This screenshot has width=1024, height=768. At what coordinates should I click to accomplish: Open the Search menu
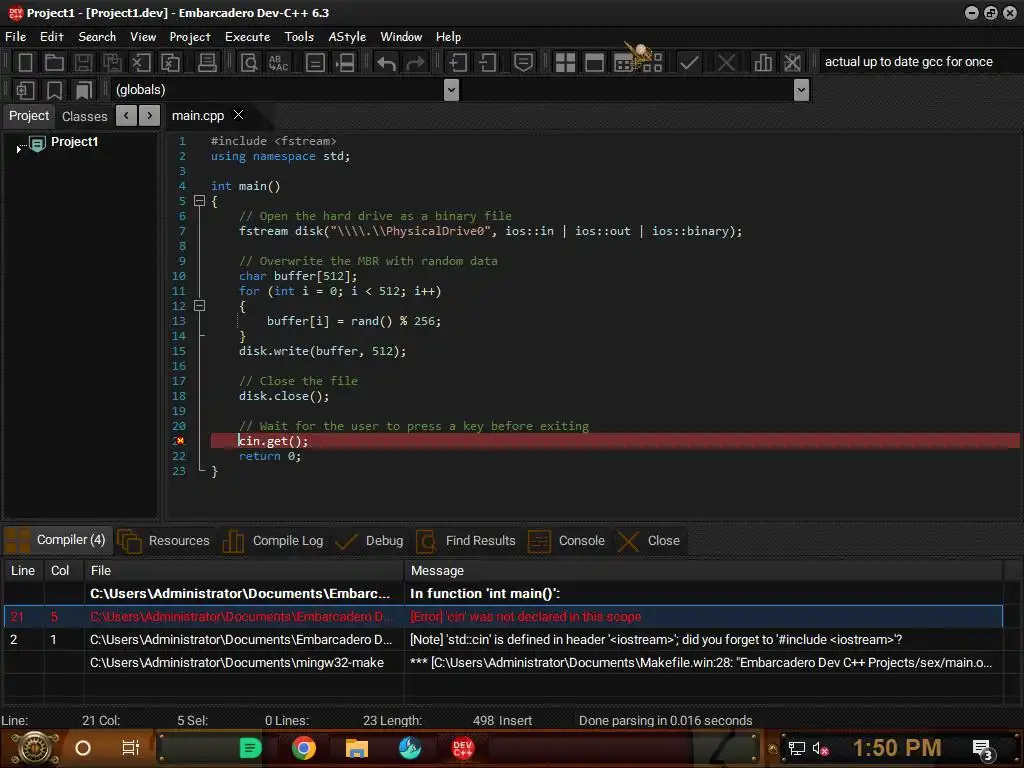click(97, 37)
